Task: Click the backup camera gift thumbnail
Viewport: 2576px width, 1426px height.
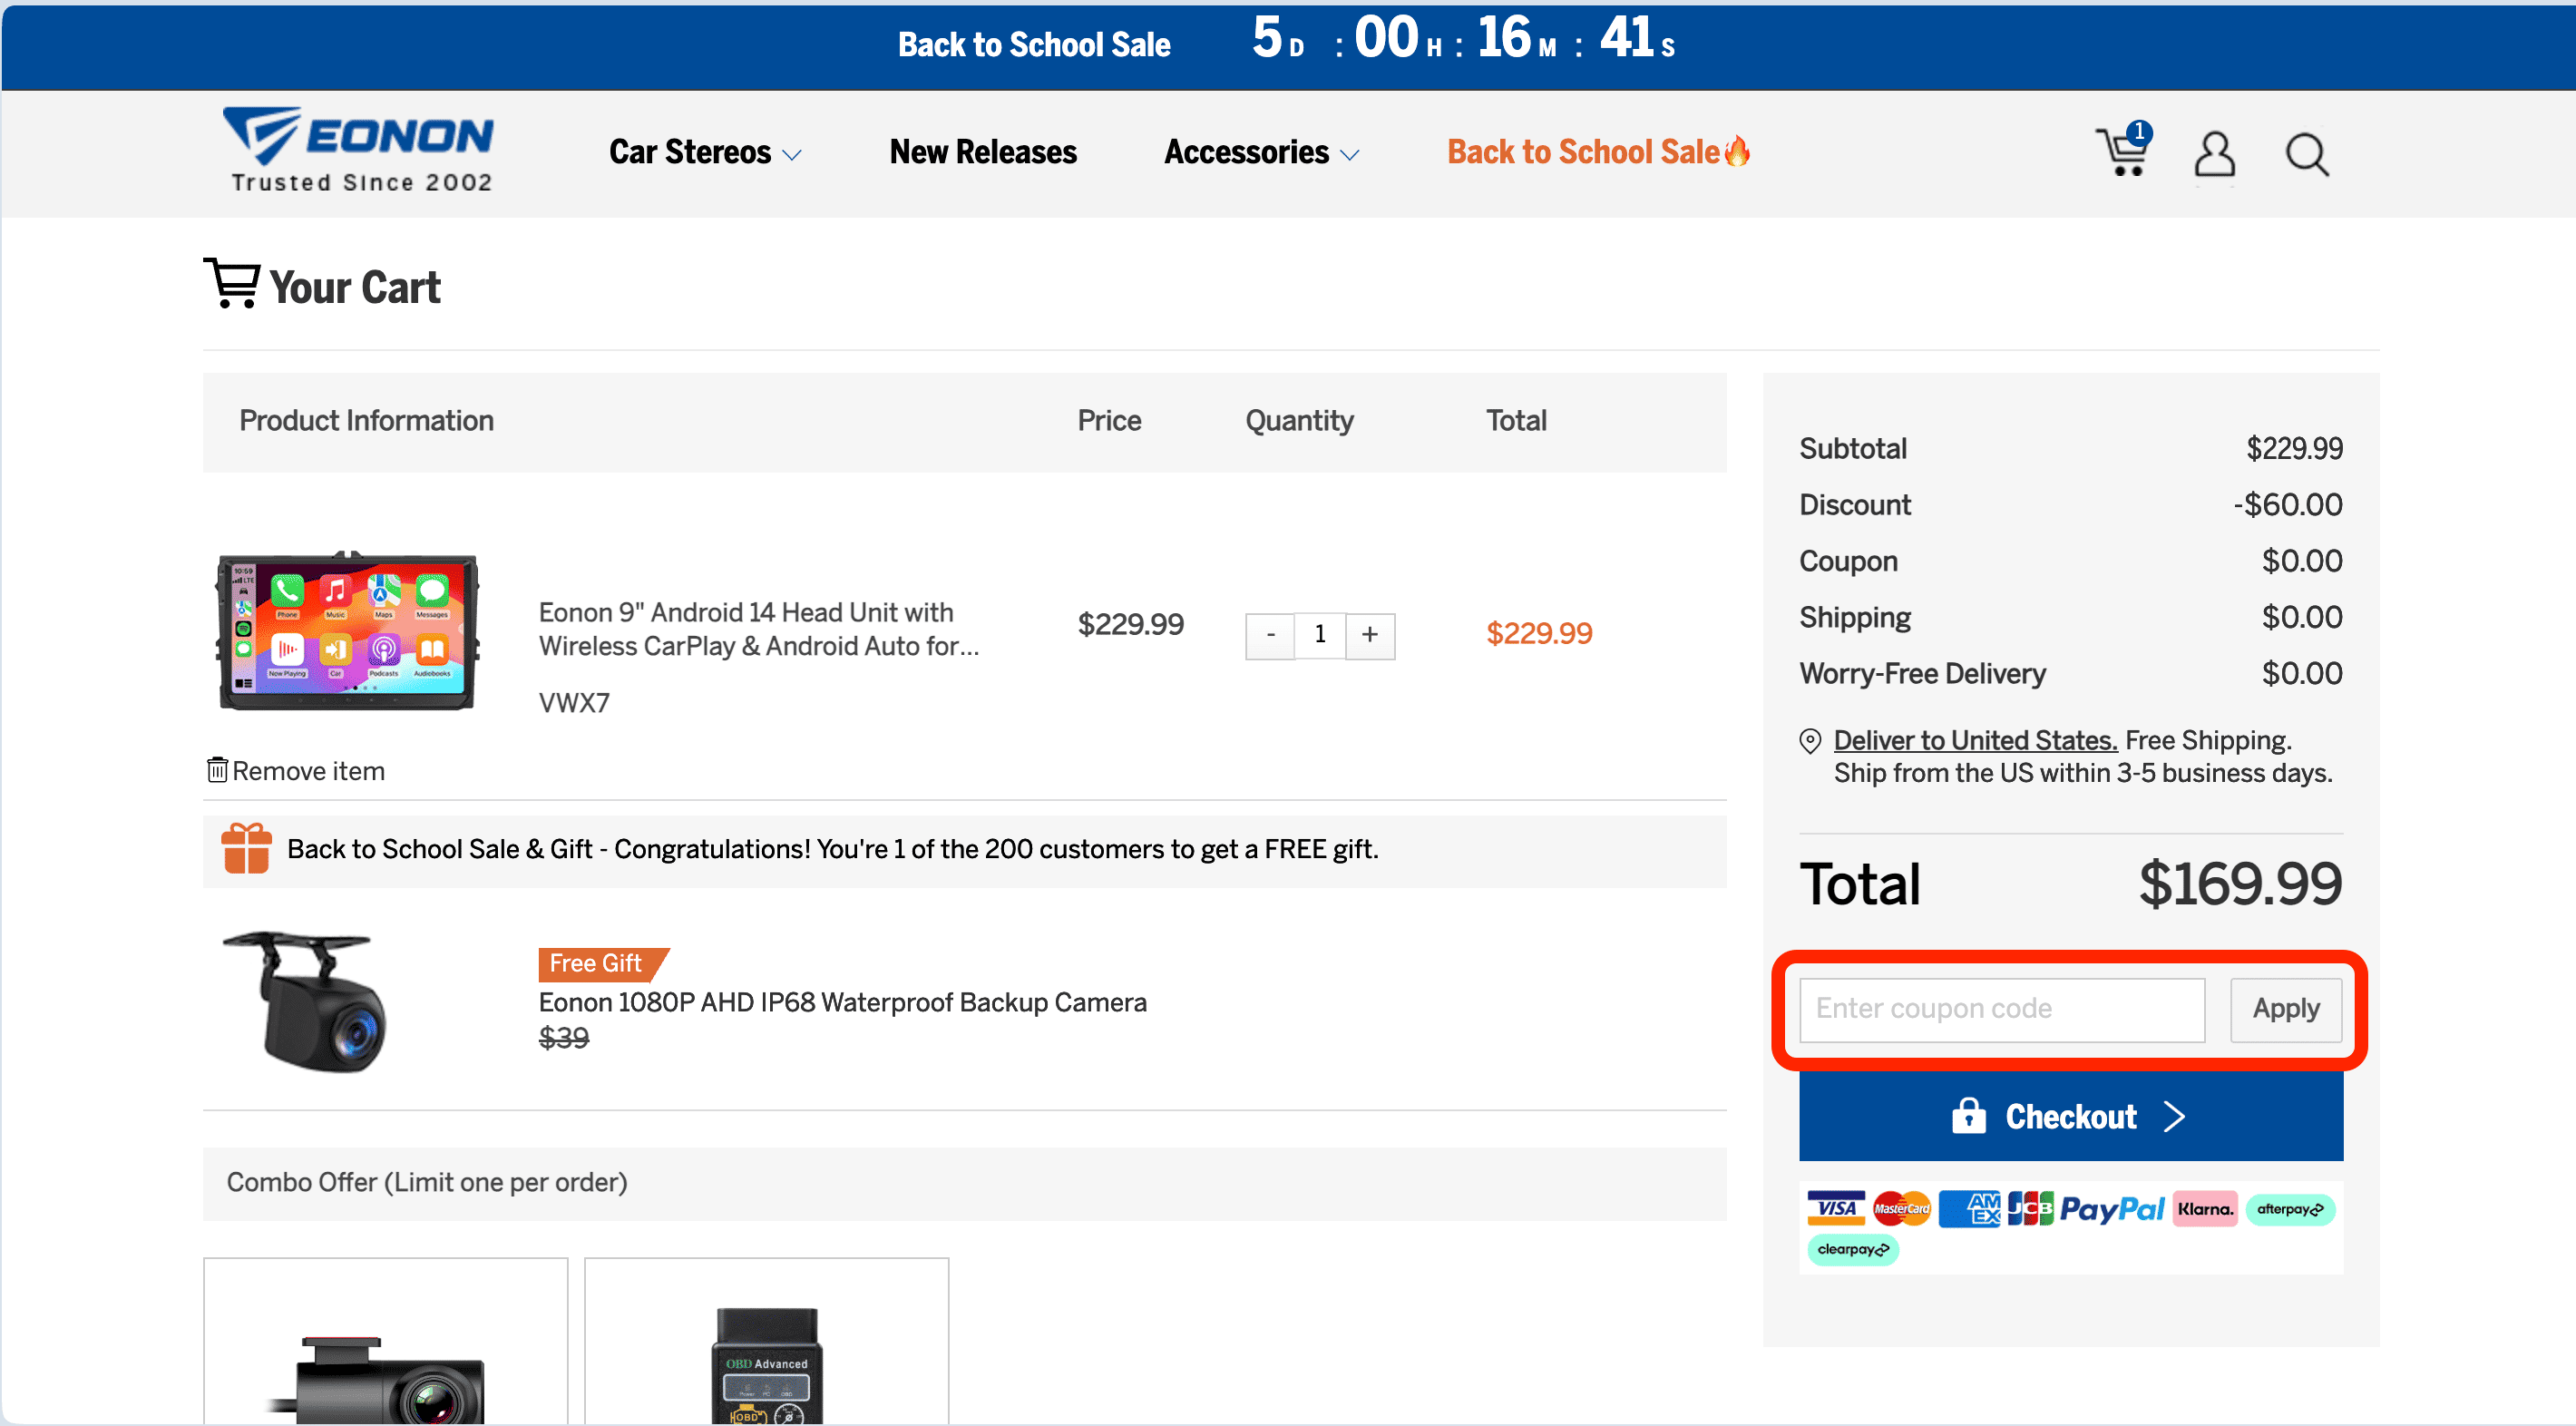Action: [306, 1001]
